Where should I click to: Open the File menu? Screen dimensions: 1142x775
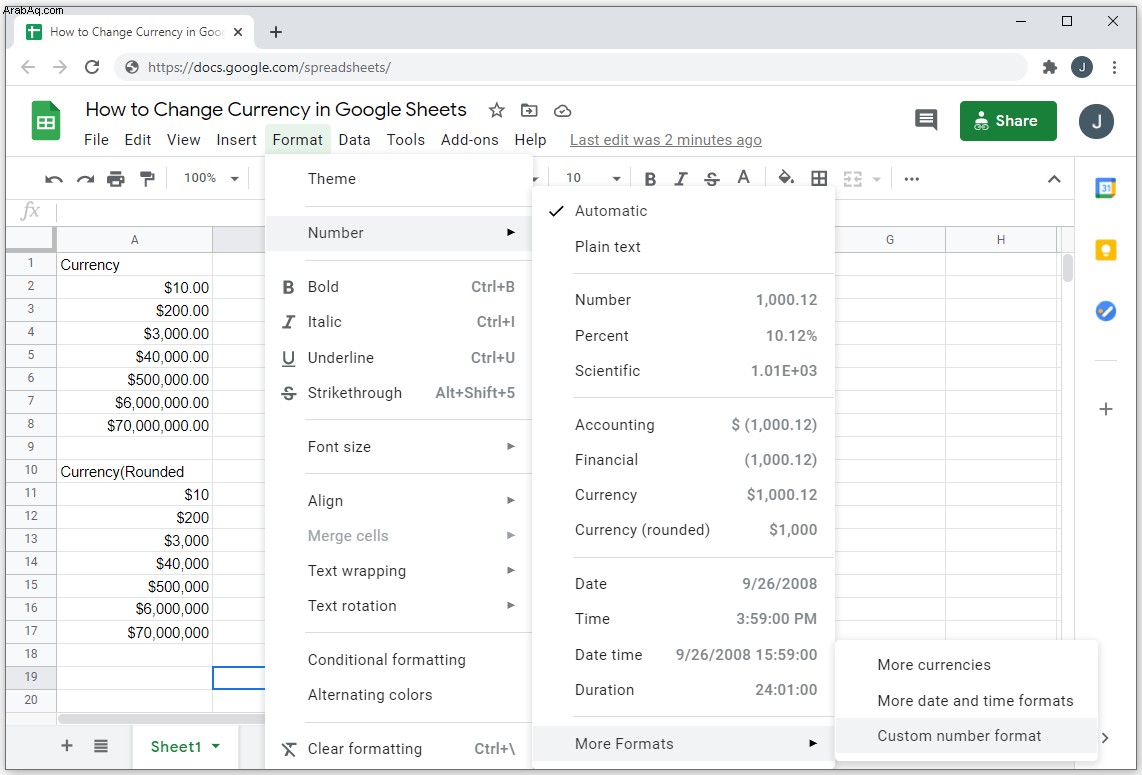tap(96, 140)
